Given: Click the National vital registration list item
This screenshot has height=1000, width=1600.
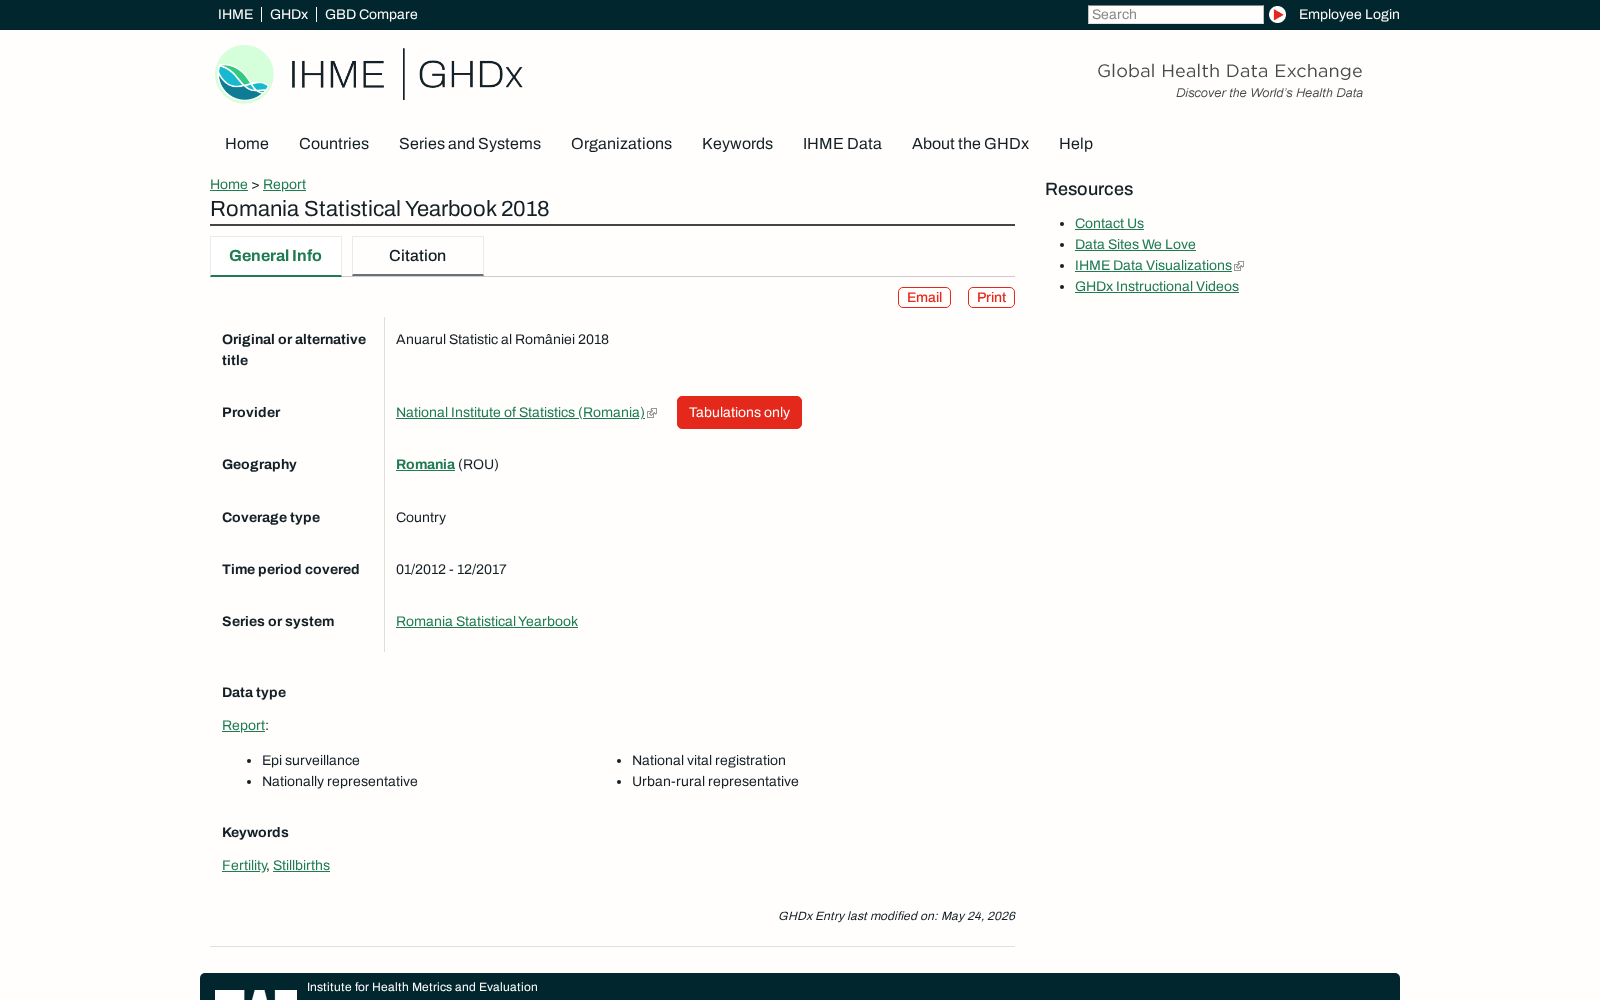Looking at the screenshot, I should pyautogui.click(x=709, y=760).
